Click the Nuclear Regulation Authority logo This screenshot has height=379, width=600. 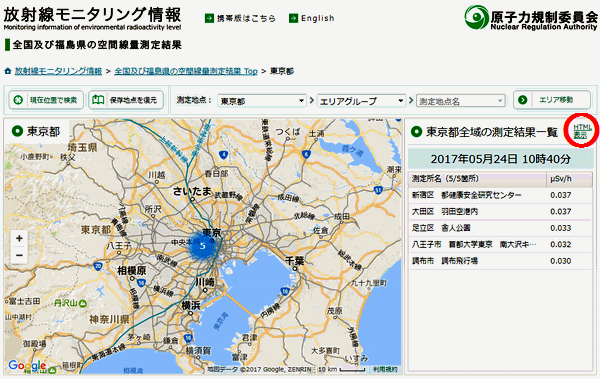point(531,18)
